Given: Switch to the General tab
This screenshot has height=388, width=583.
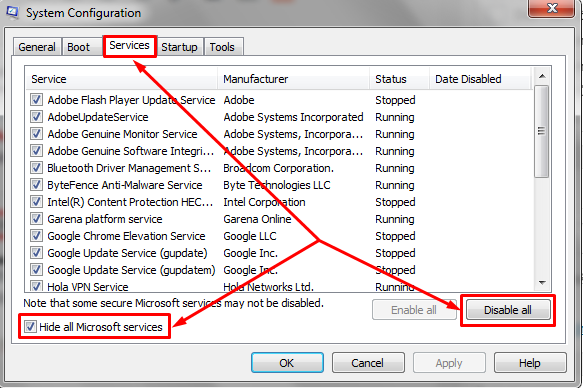Looking at the screenshot, I should coord(37,47).
